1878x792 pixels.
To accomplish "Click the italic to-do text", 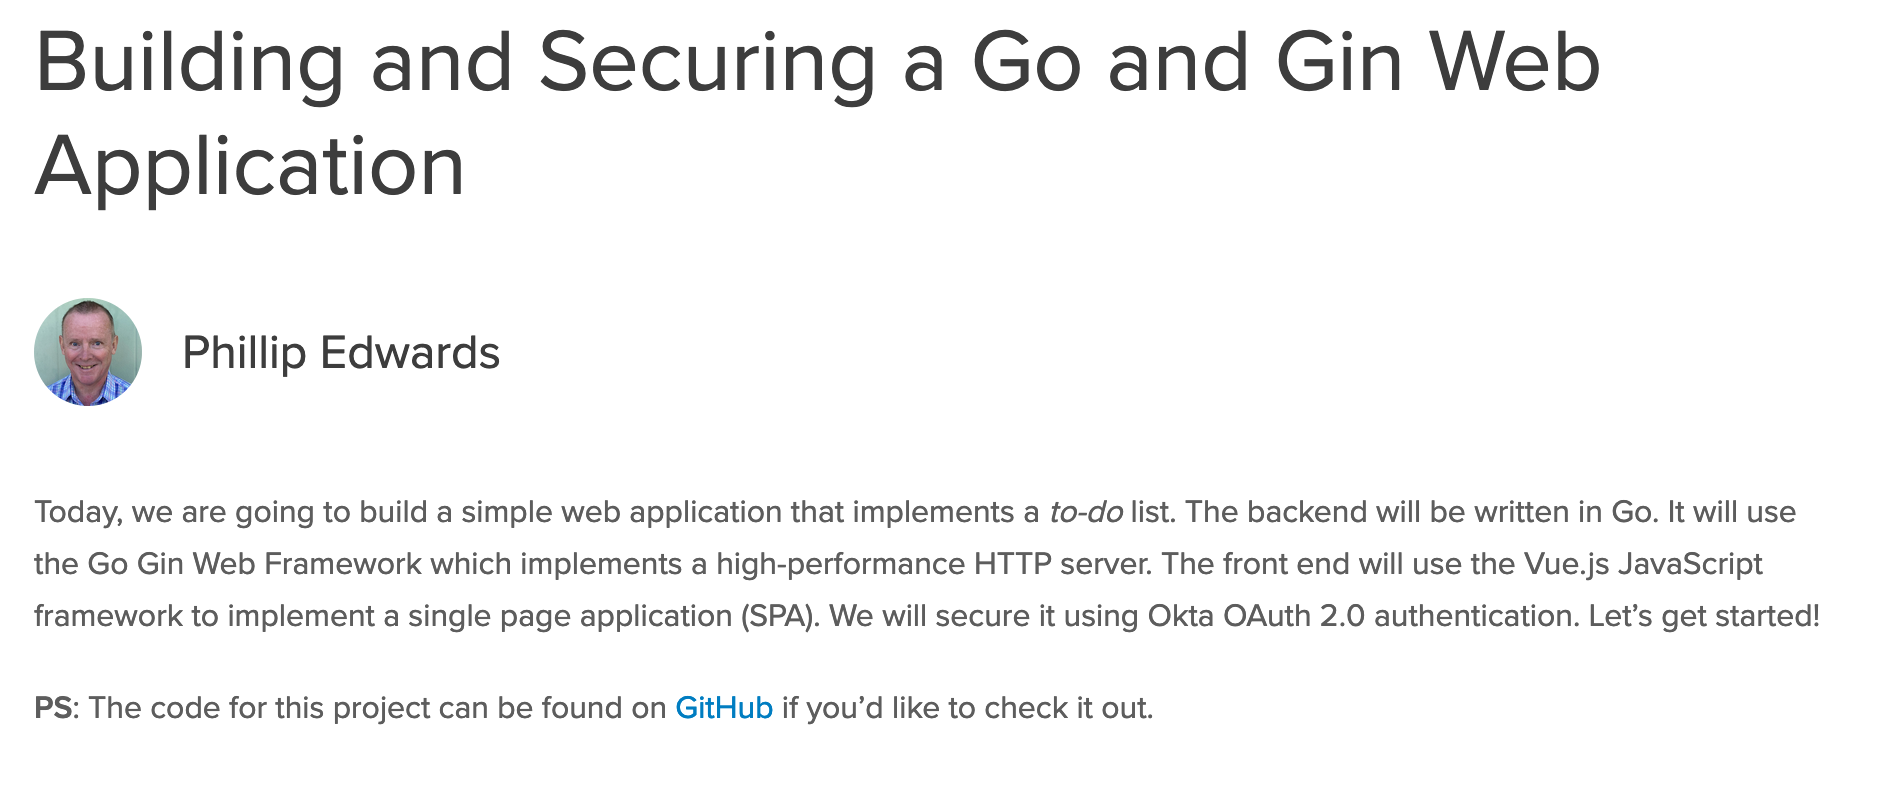I will pyautogui.click(x=1085, y=512).
